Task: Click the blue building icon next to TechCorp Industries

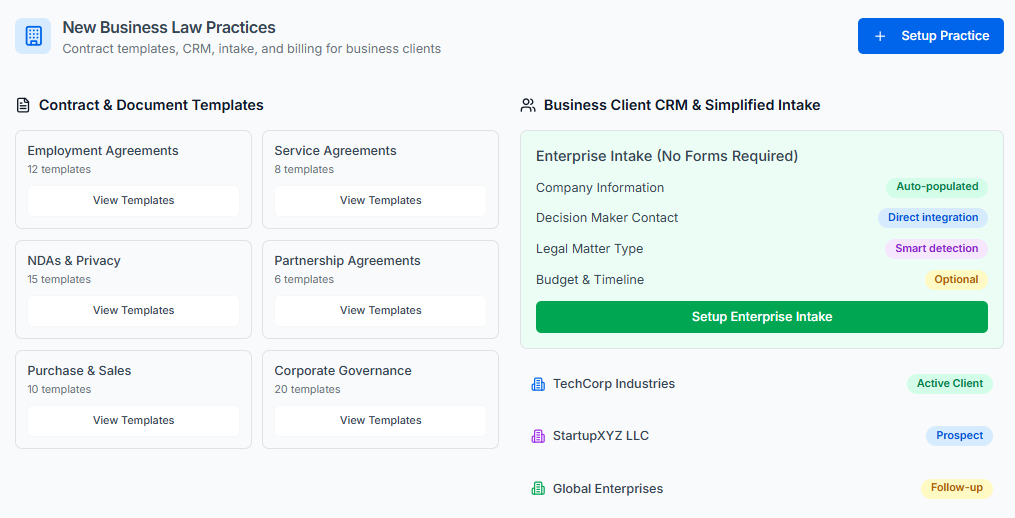Action: click(x=538, y=384)
